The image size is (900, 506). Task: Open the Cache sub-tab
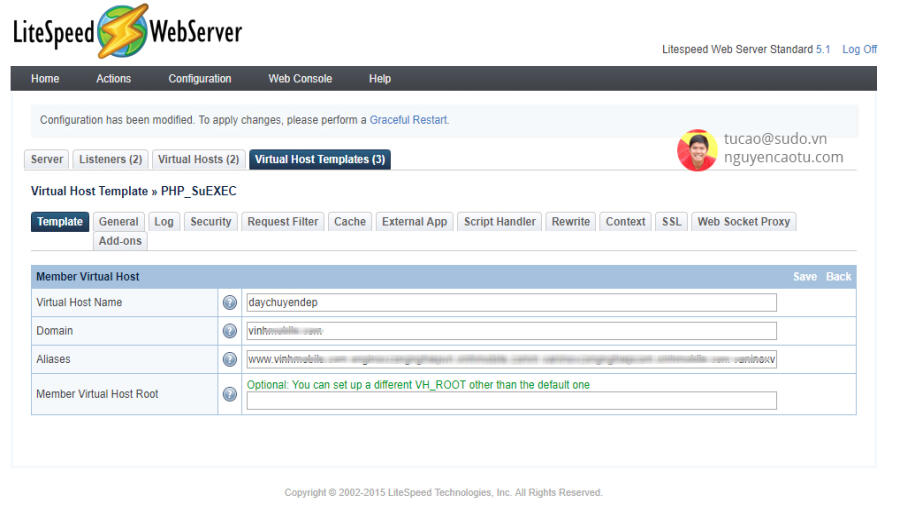[x=350, y=222]
